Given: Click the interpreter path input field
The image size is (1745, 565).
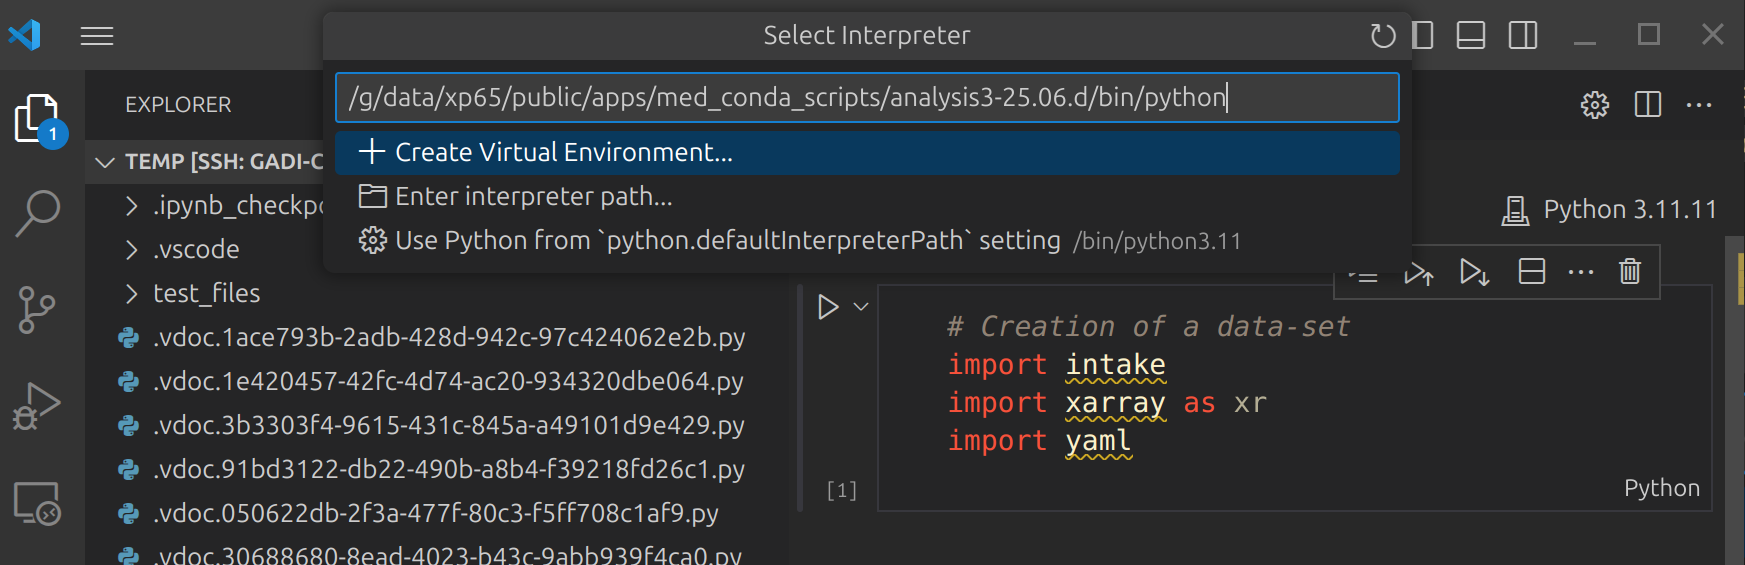Looking at the screenshot, I should click(x=867, y=98).
